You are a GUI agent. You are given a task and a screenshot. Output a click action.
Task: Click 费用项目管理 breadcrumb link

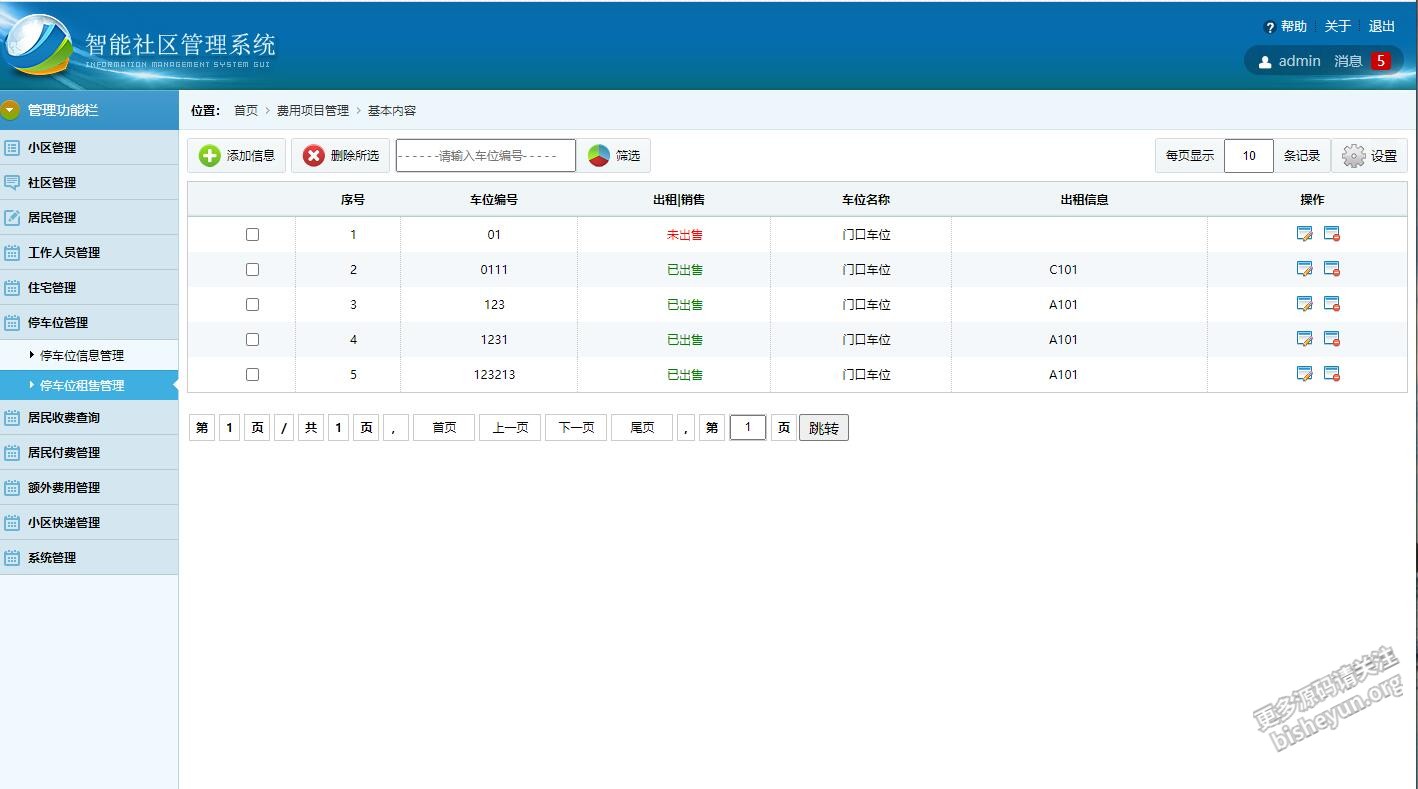point(313,111)
